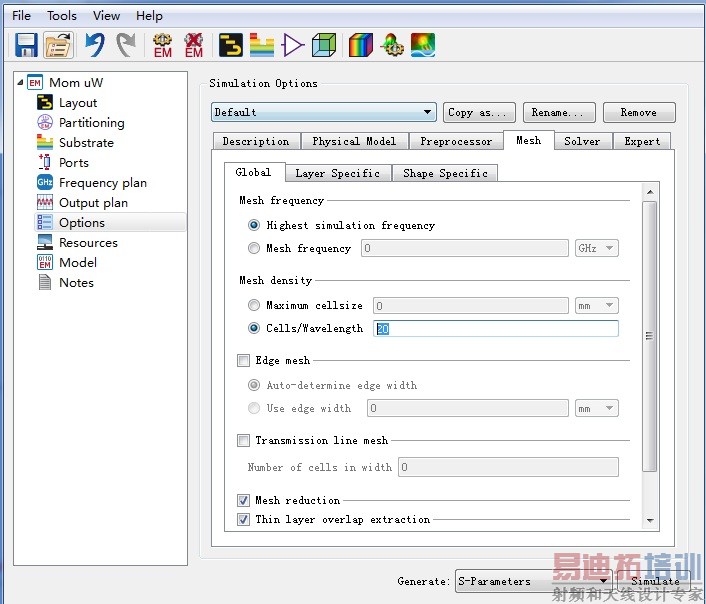The image size is (706, 604).
Task: Click the blue Undo arrow icon
Action: [95, 45]
